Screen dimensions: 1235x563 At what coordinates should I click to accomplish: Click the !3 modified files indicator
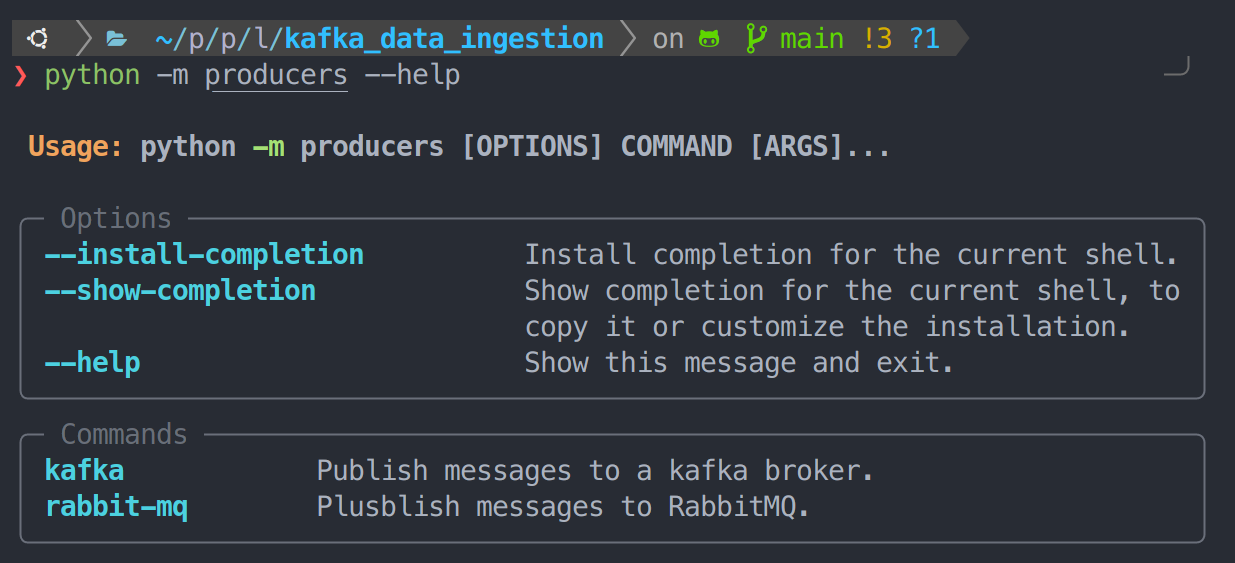coord(876,39)
